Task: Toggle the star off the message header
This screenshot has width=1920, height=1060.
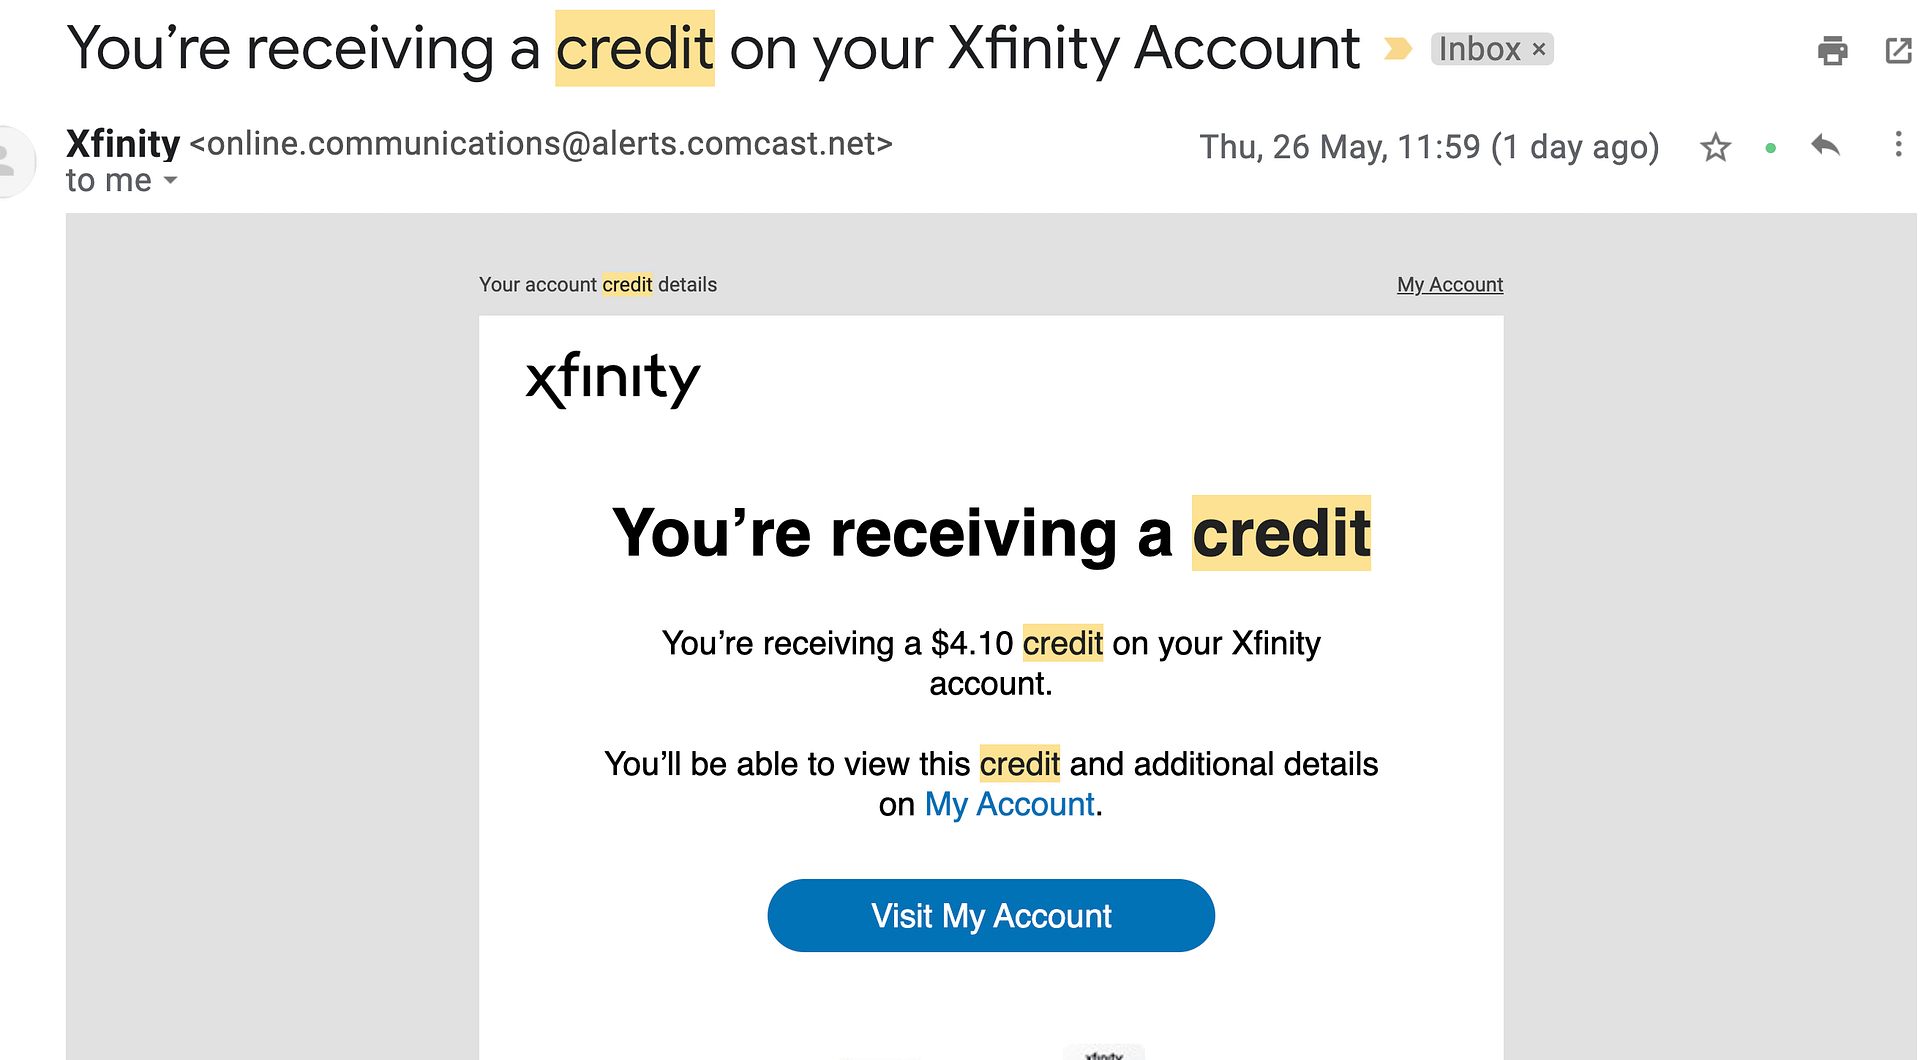Action: click(1715, 147)
